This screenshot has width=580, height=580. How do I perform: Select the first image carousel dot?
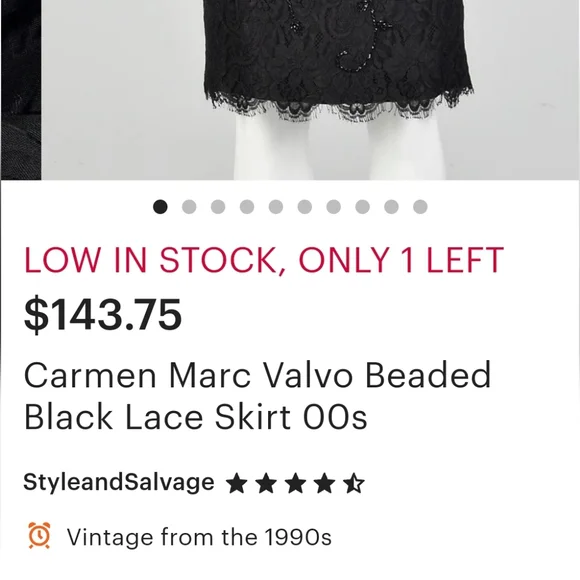[x=160, y=206]
